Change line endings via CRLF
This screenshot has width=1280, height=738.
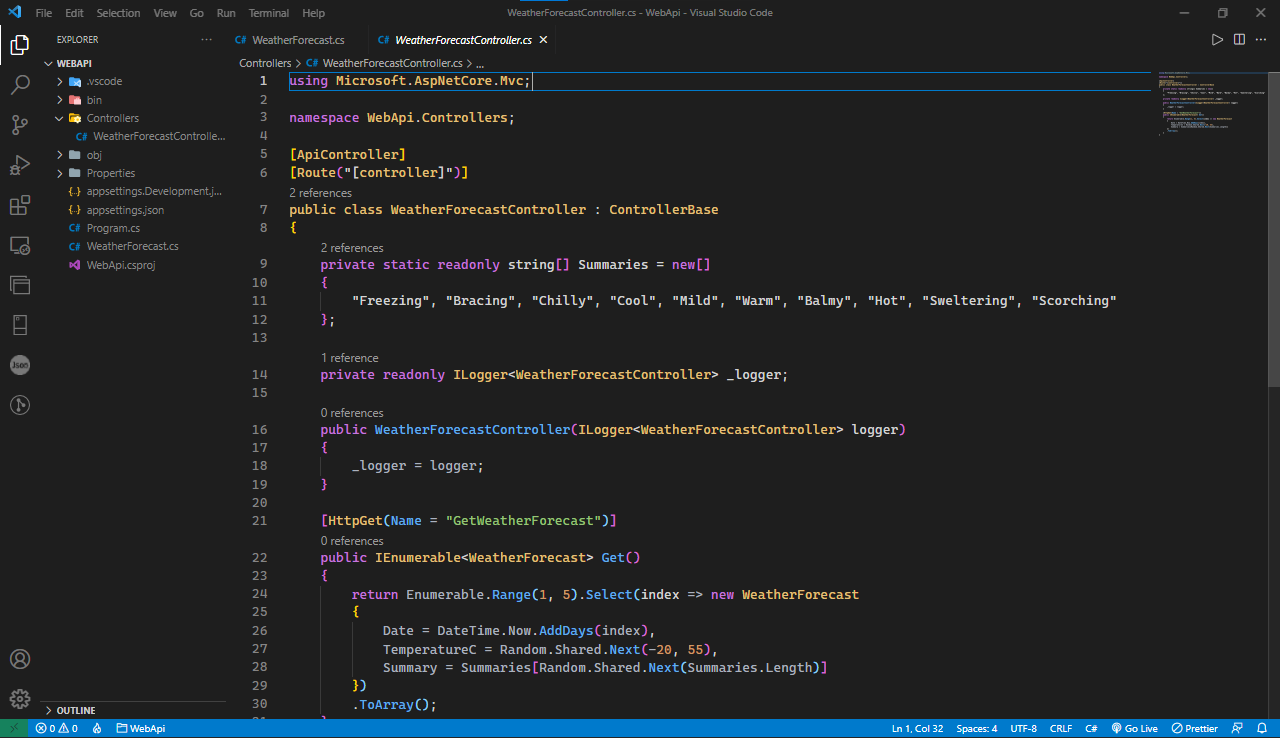pyautogui.click(x=1061, y=729)
